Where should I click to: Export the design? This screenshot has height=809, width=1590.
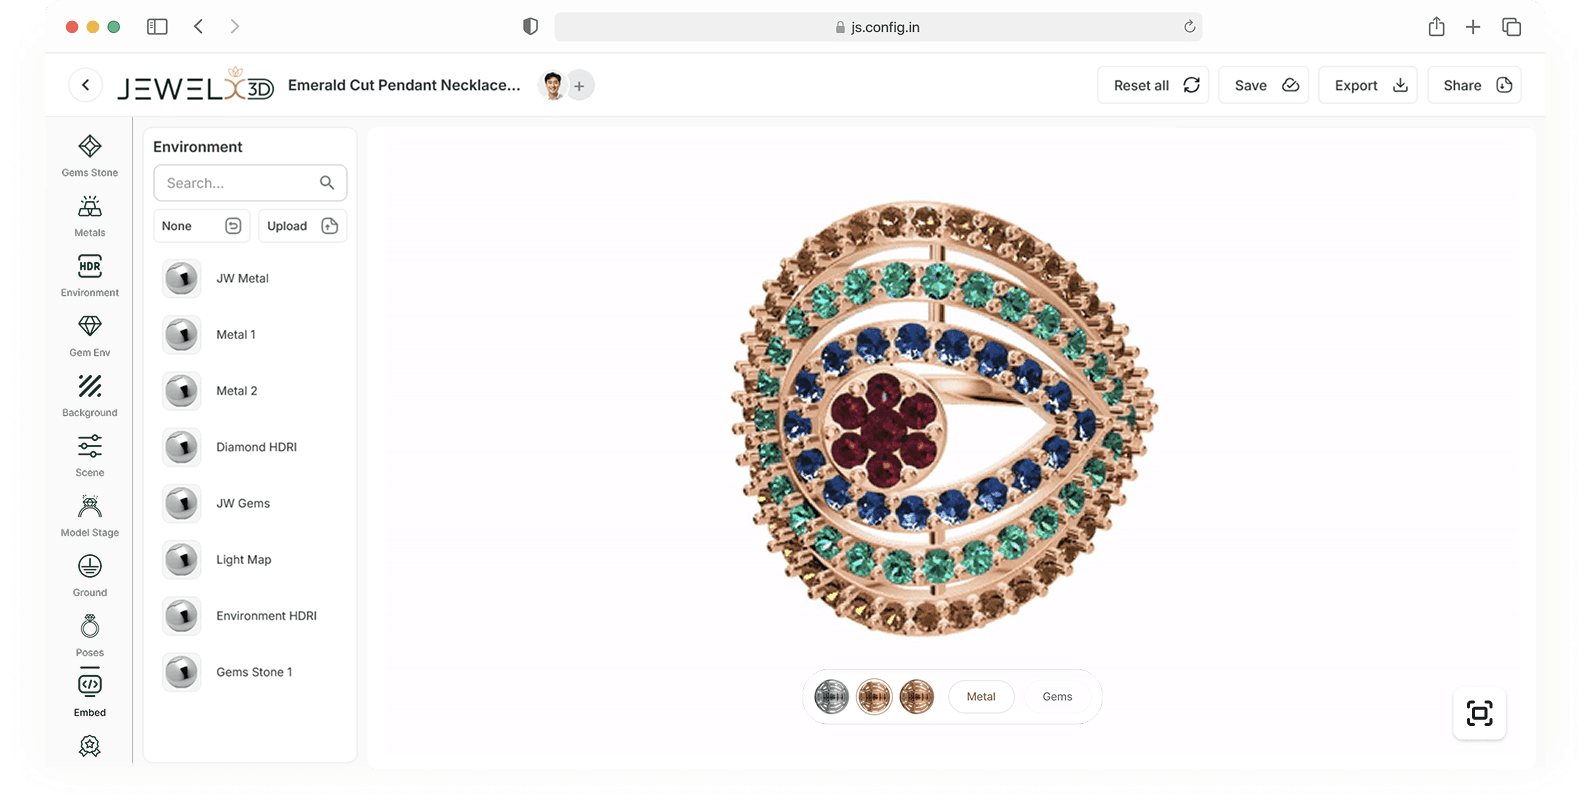click(x=1368, y=86)
